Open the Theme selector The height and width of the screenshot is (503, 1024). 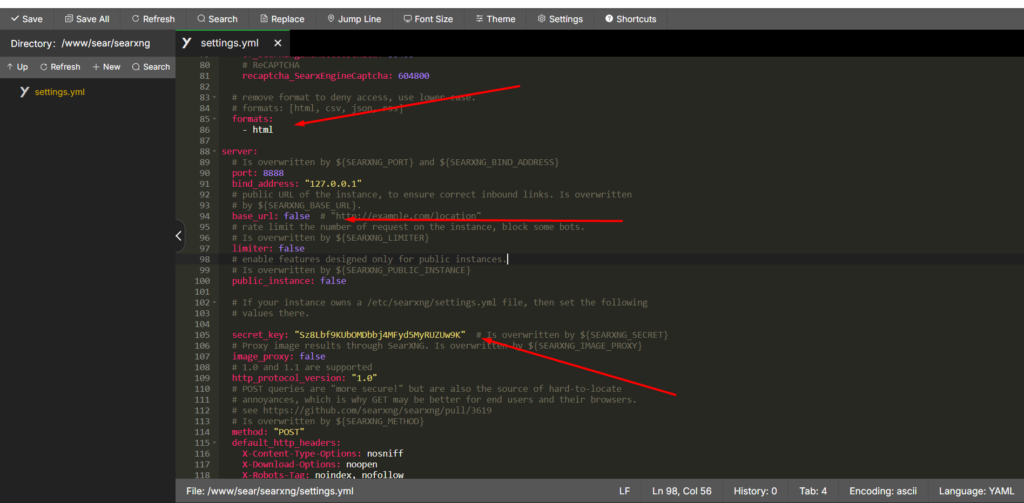click(495, 19)
